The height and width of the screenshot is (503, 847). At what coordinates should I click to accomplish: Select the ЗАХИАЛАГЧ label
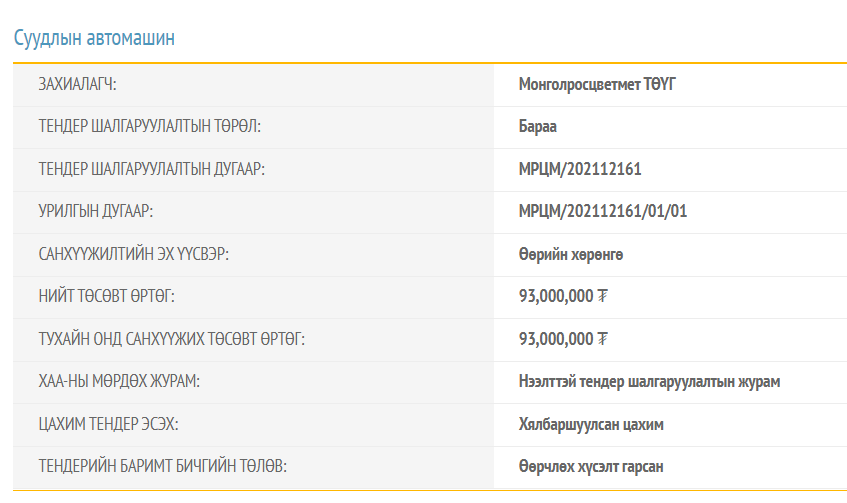click(77, 84)
